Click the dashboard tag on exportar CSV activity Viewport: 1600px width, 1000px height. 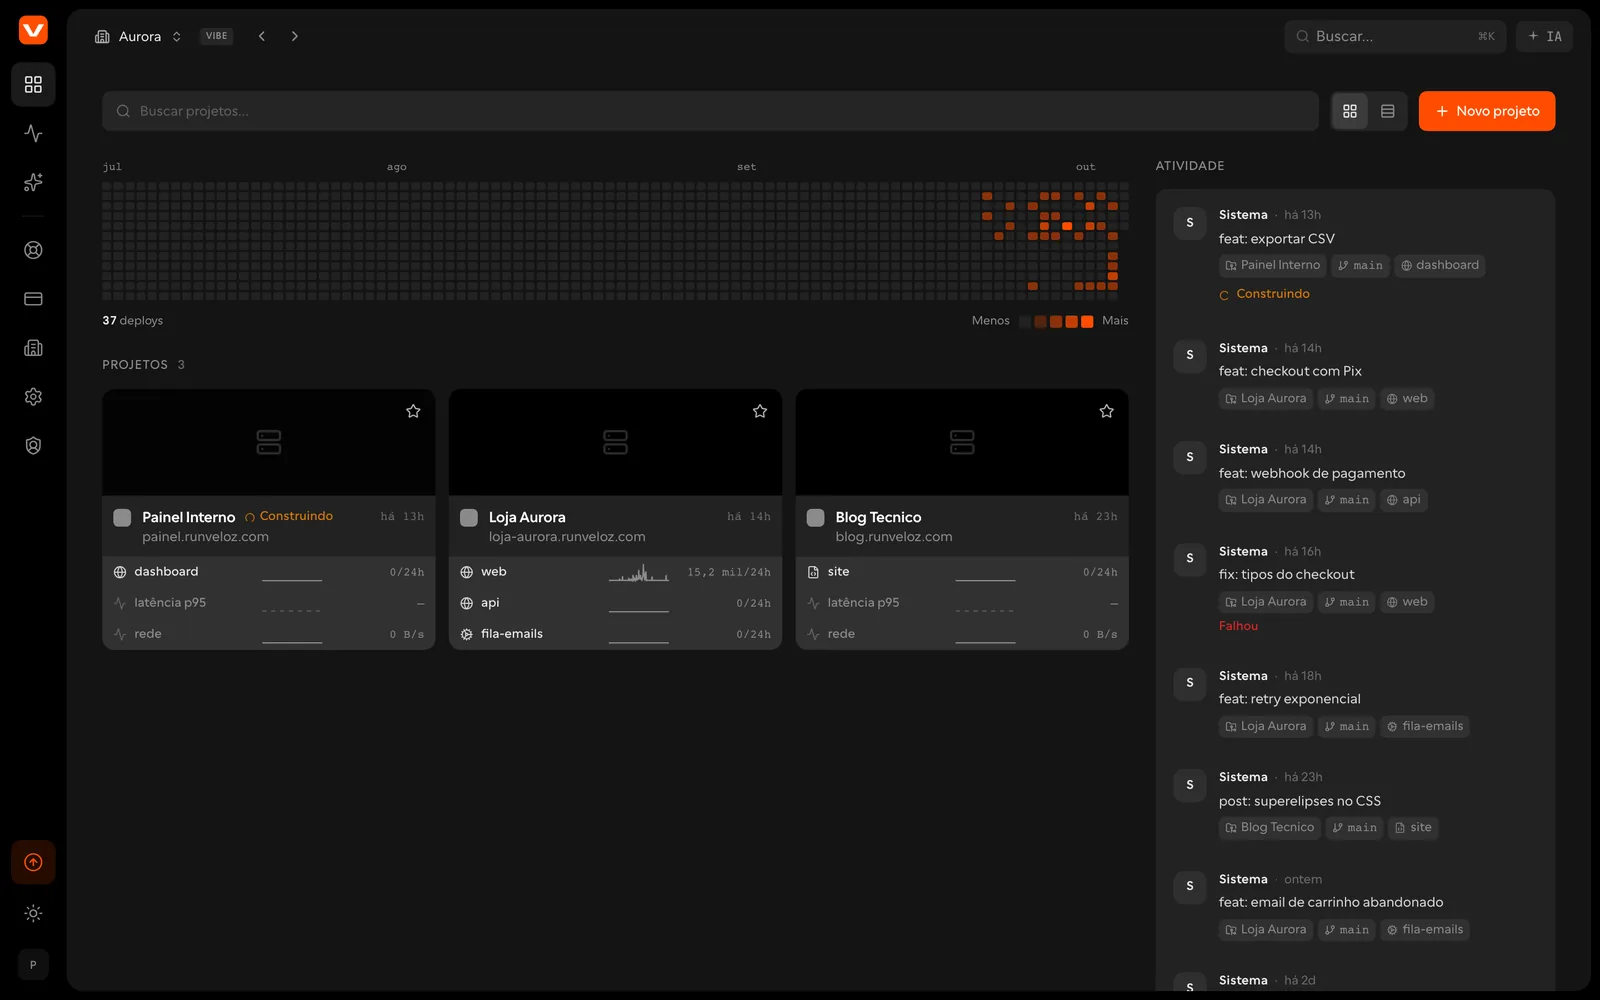1439,265
